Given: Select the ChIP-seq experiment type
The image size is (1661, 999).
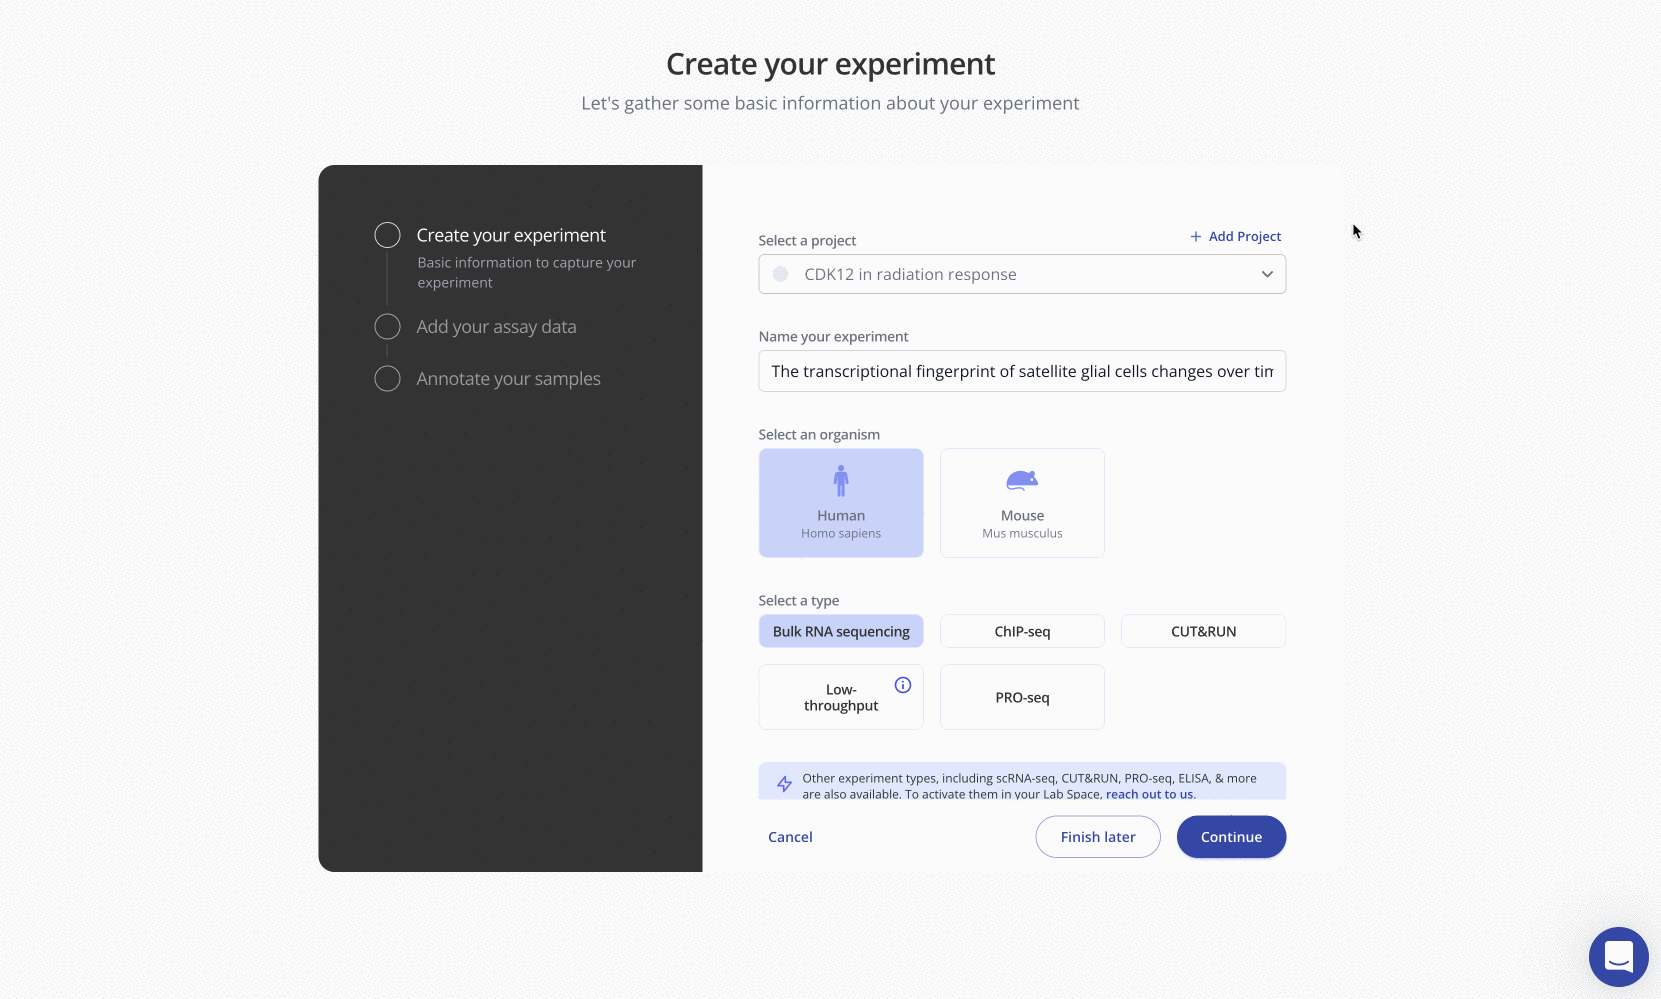Looking at the screenshot, I should [1022, 631].
